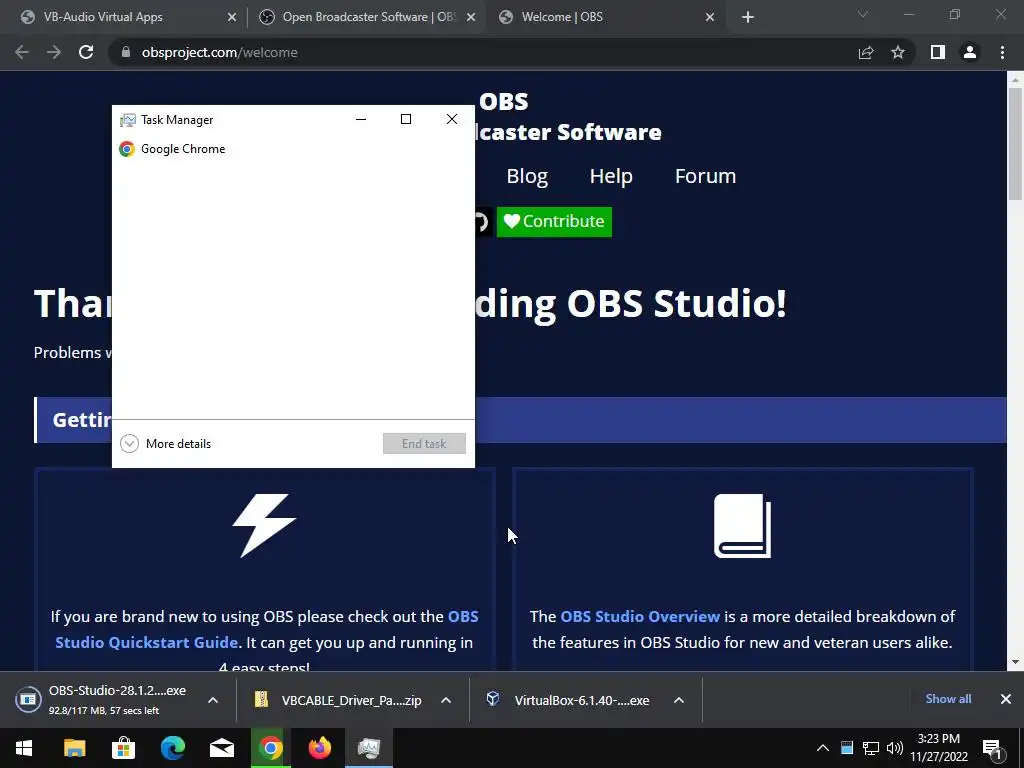Click End task button in Task Manager
This screenshot has height=768, width=1024.
click(424, 444)
